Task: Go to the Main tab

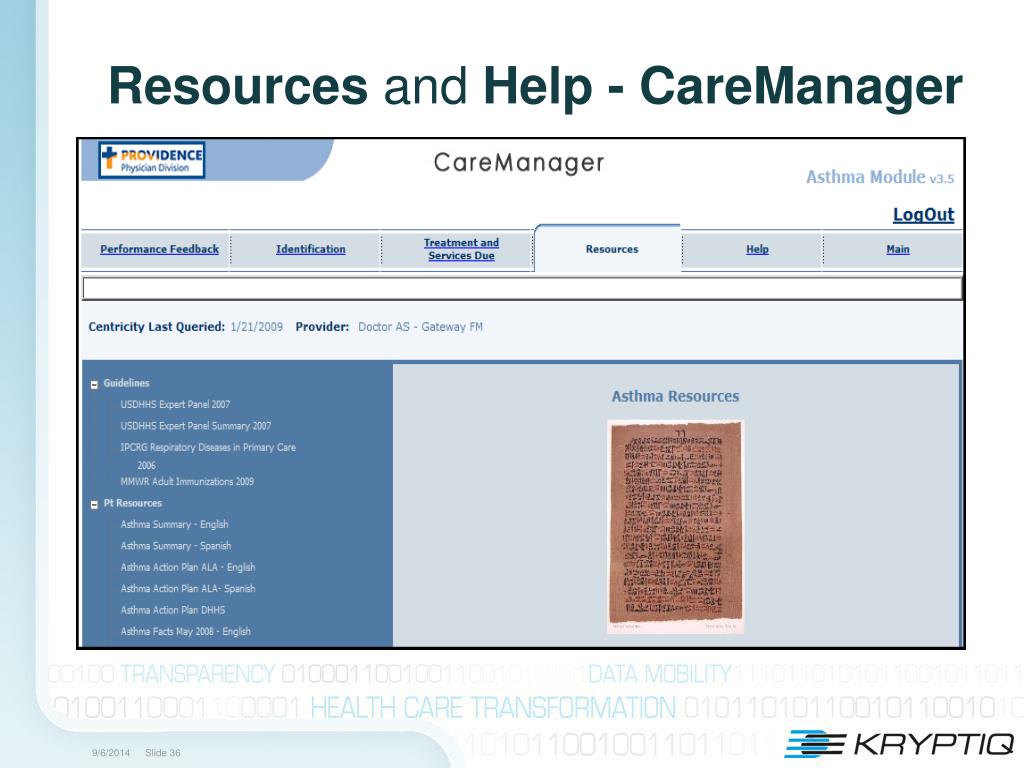Action: pos(897,249)
